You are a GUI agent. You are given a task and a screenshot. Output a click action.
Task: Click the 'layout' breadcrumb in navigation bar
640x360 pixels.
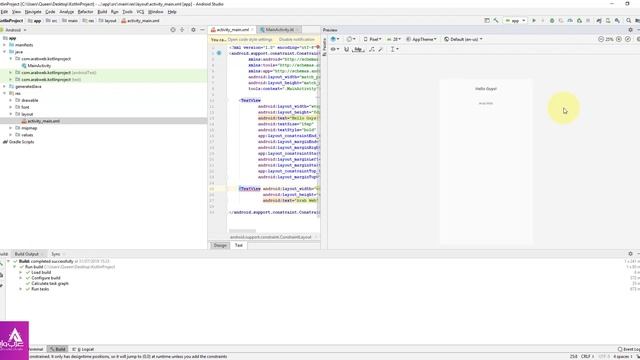pyautogui.click(x=108, y=20)
